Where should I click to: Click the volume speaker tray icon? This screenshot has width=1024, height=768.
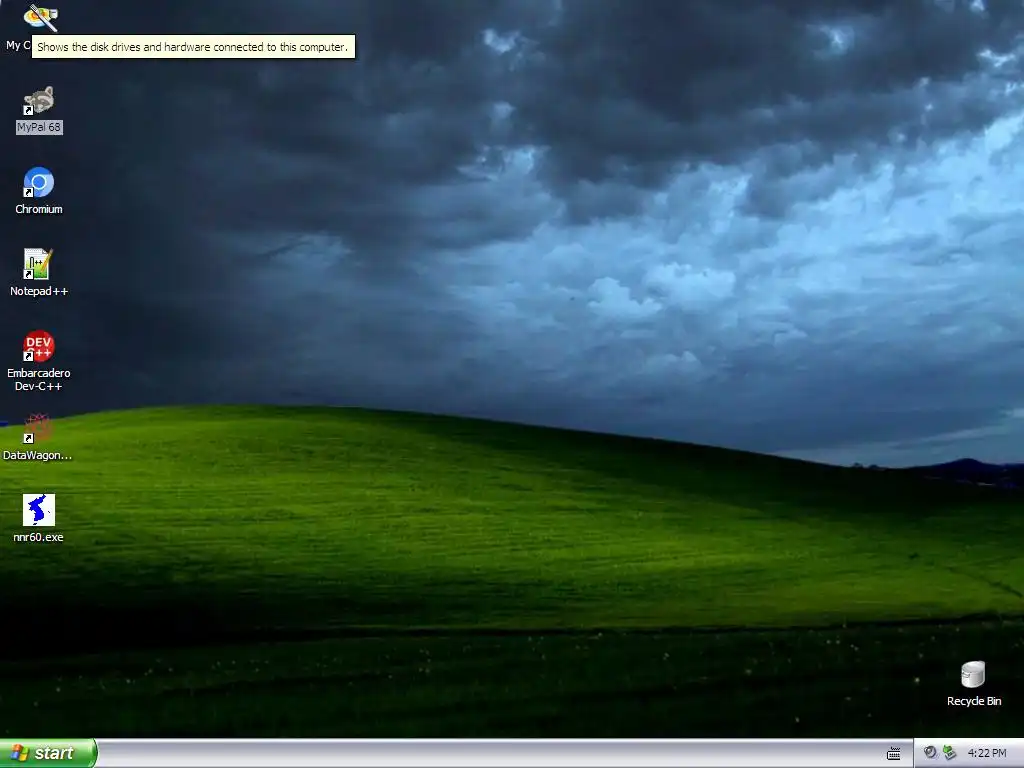pyautogui.click(x=931, y=753)
